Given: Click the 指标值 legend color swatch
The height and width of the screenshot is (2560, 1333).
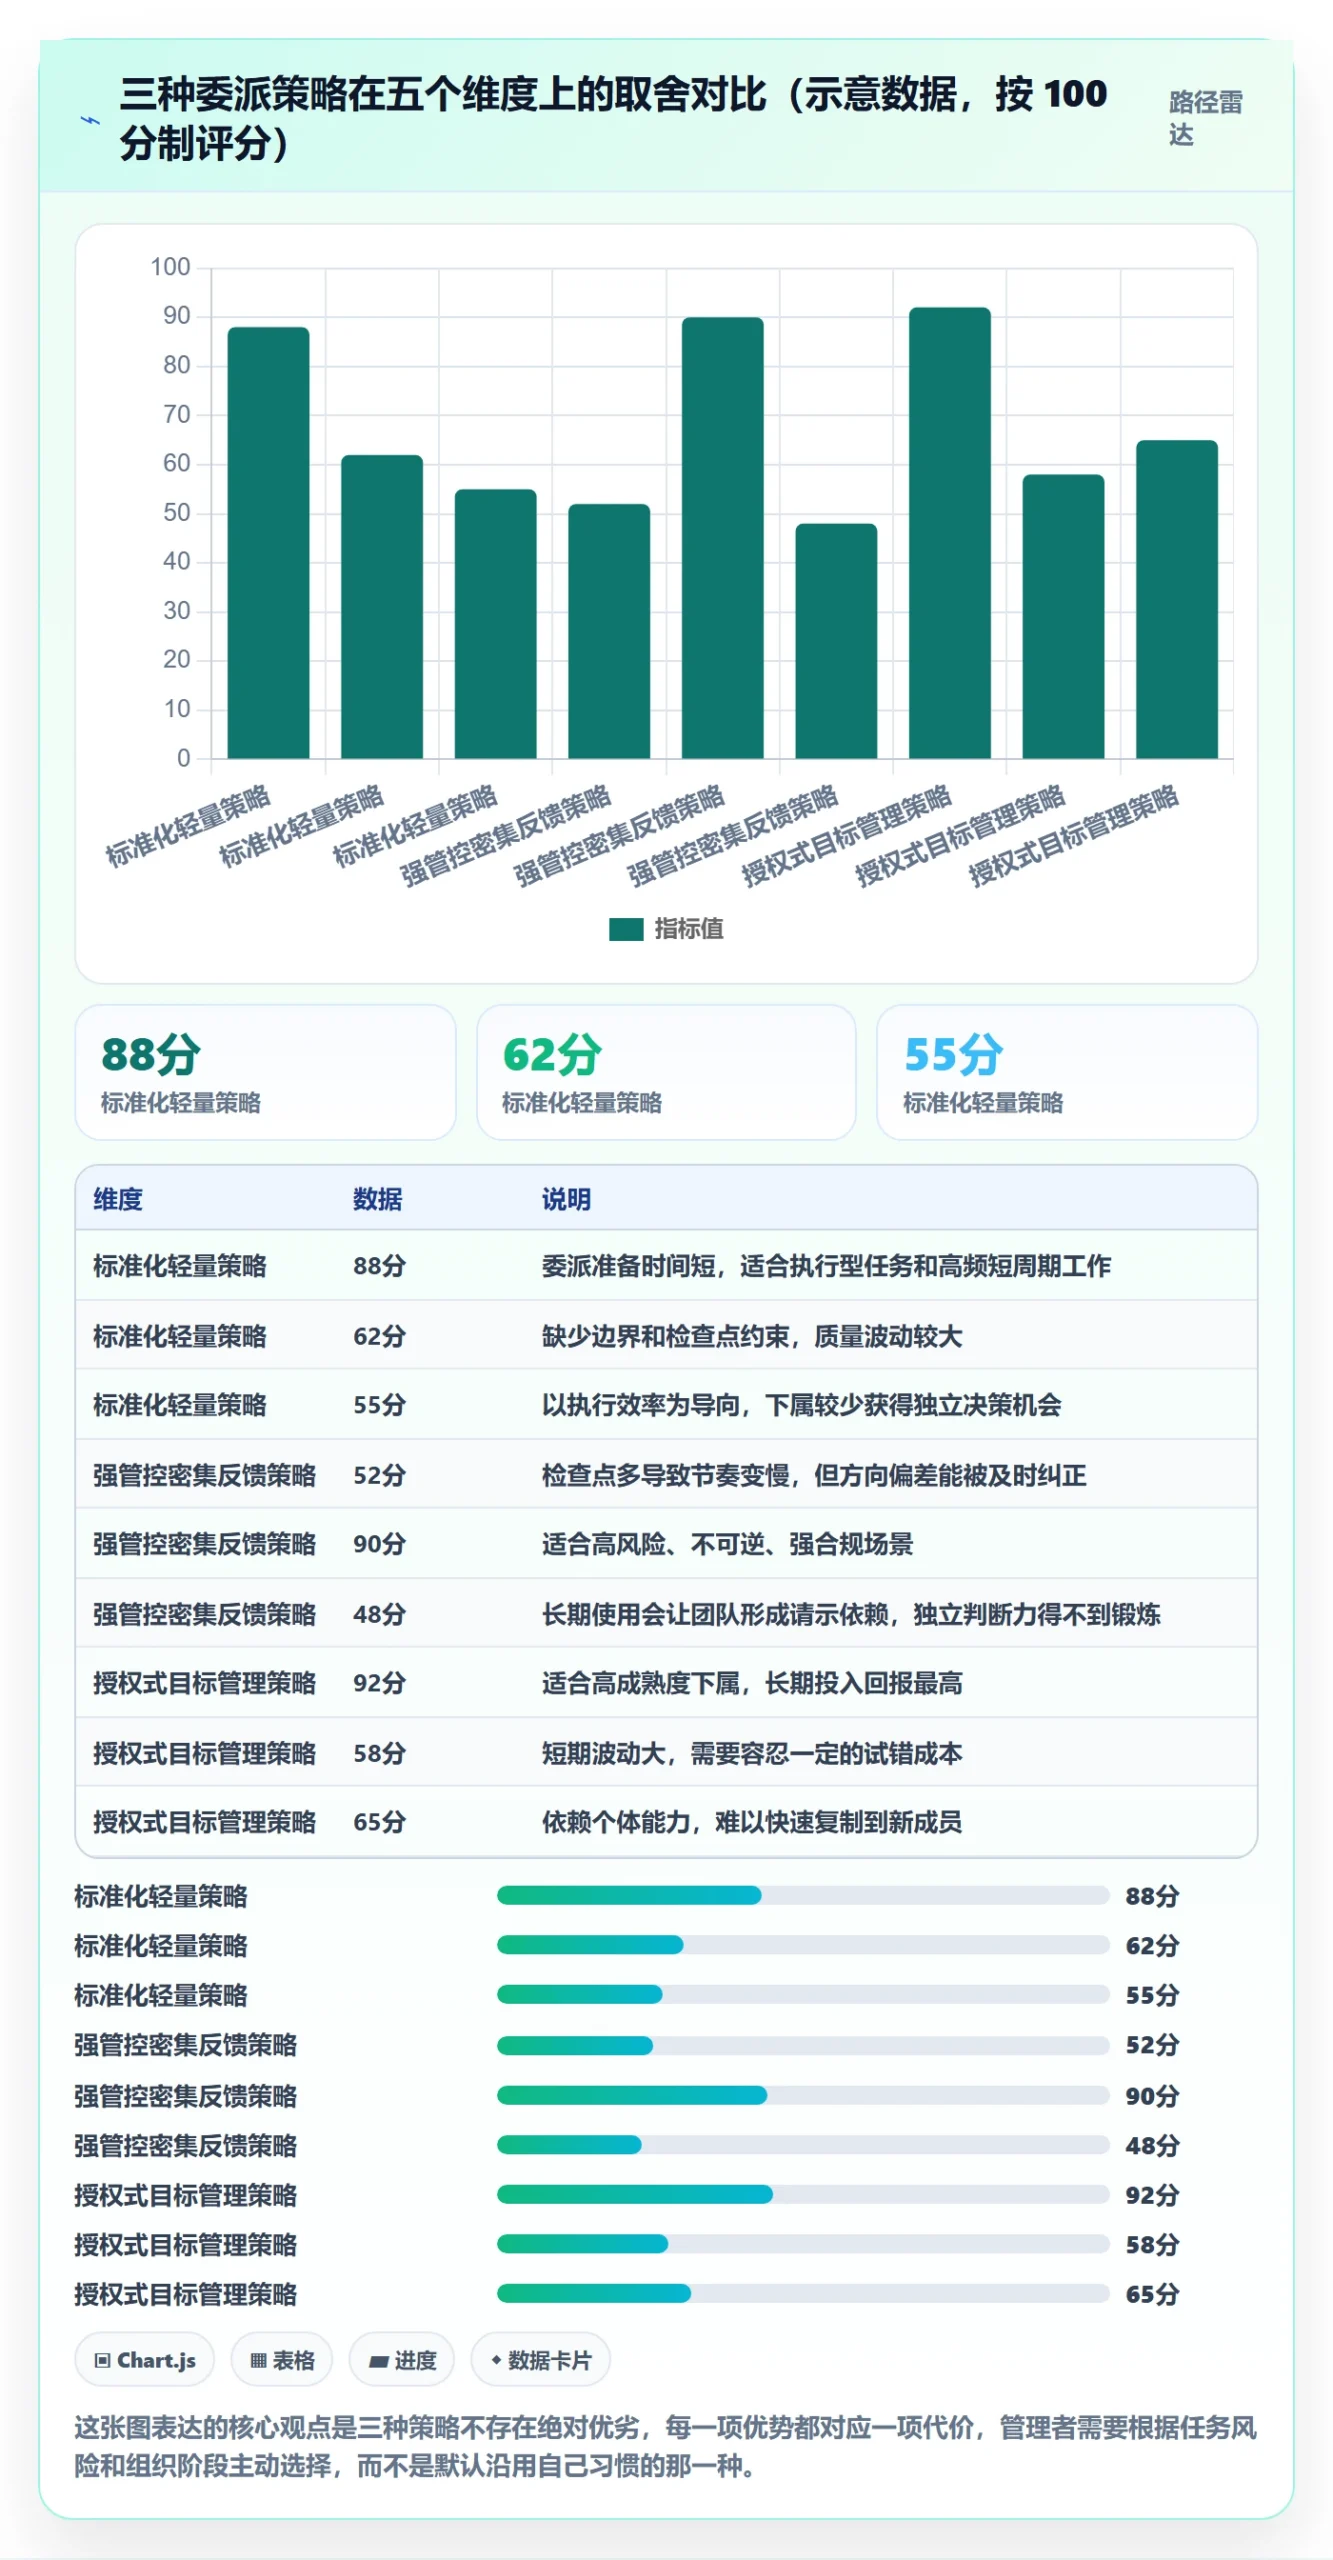Looking at the screenshot, I should pos(626,929).
